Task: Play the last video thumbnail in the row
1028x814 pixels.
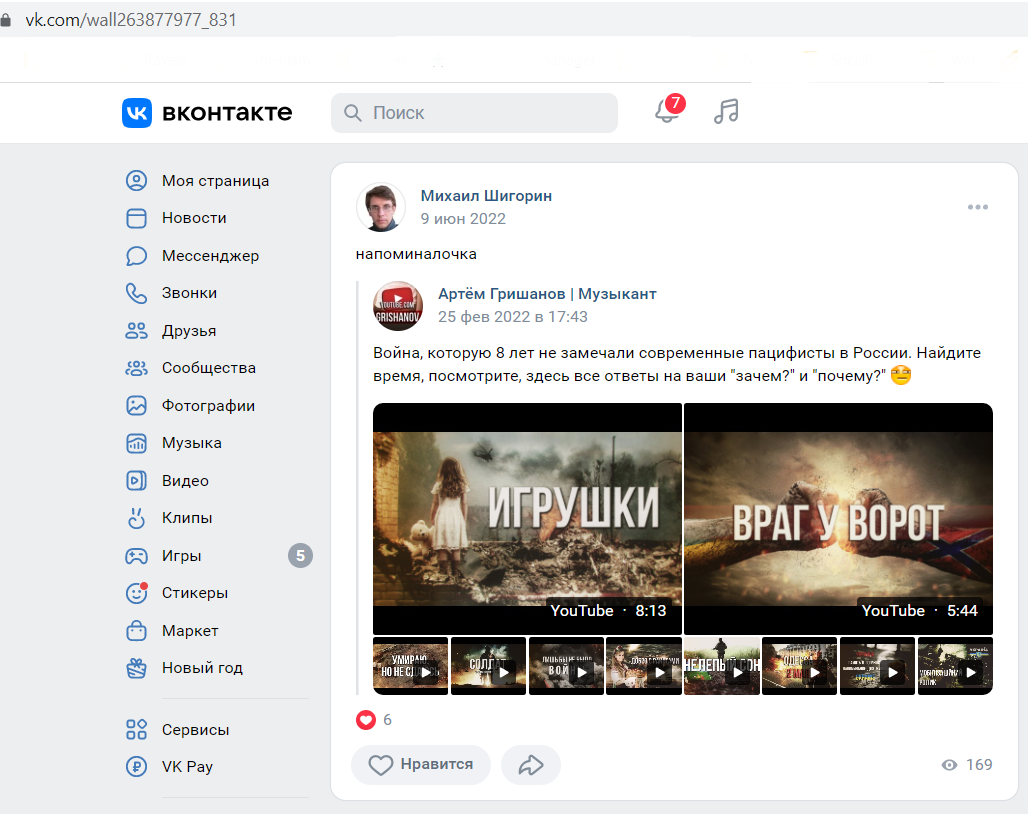Action: click(955, 666)
